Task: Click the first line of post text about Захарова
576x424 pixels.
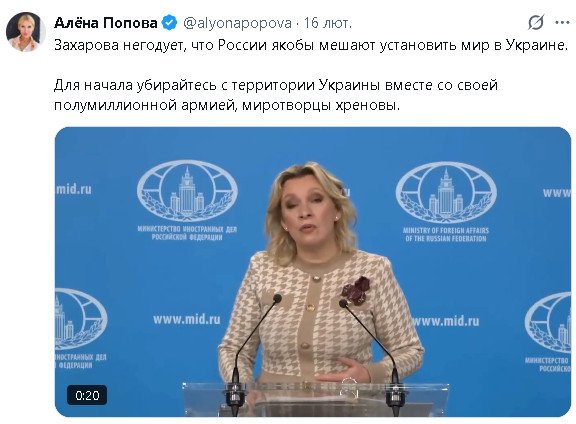Action: coord(311,45)
